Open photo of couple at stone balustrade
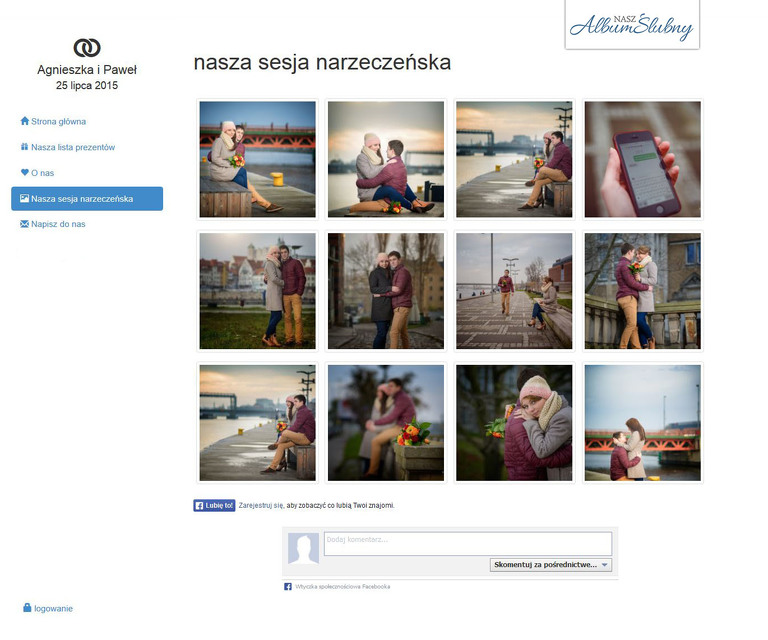 pyautogui.click(x=643, y=291)
